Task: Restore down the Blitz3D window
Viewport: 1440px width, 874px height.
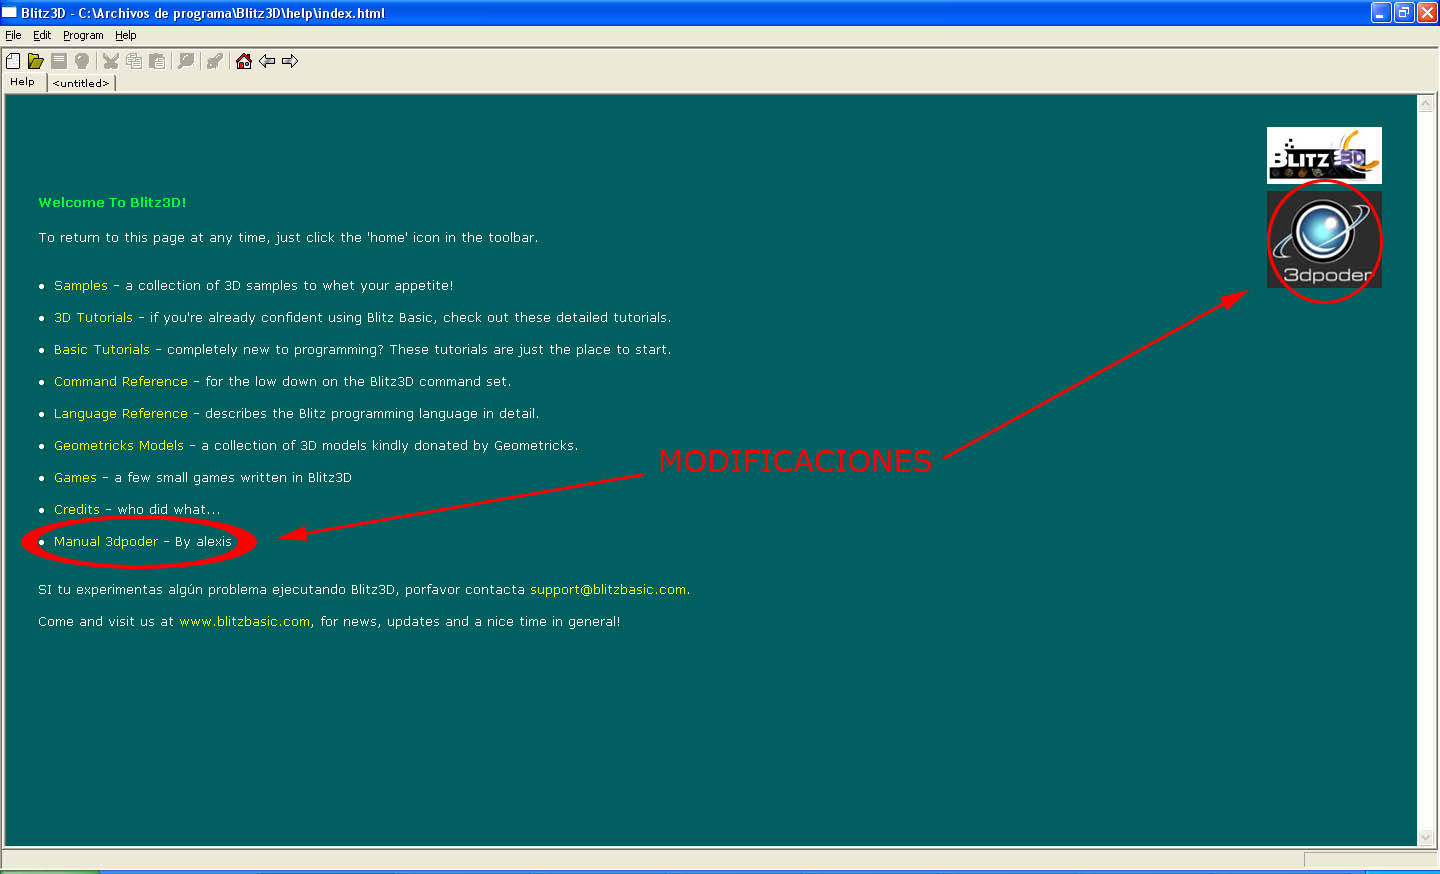Action: coord(1404,13)
